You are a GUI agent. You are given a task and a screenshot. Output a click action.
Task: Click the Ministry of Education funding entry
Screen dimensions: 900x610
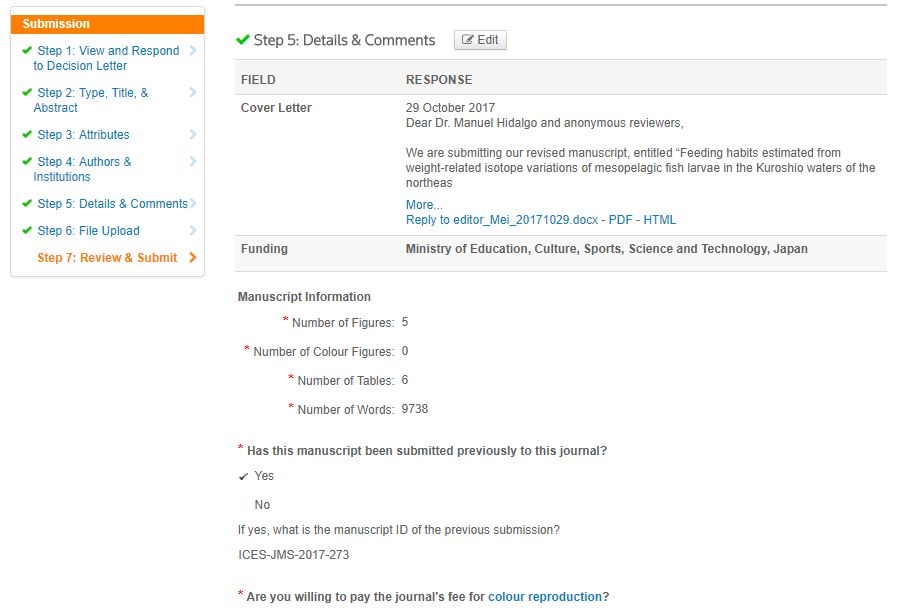click(607, 249)
